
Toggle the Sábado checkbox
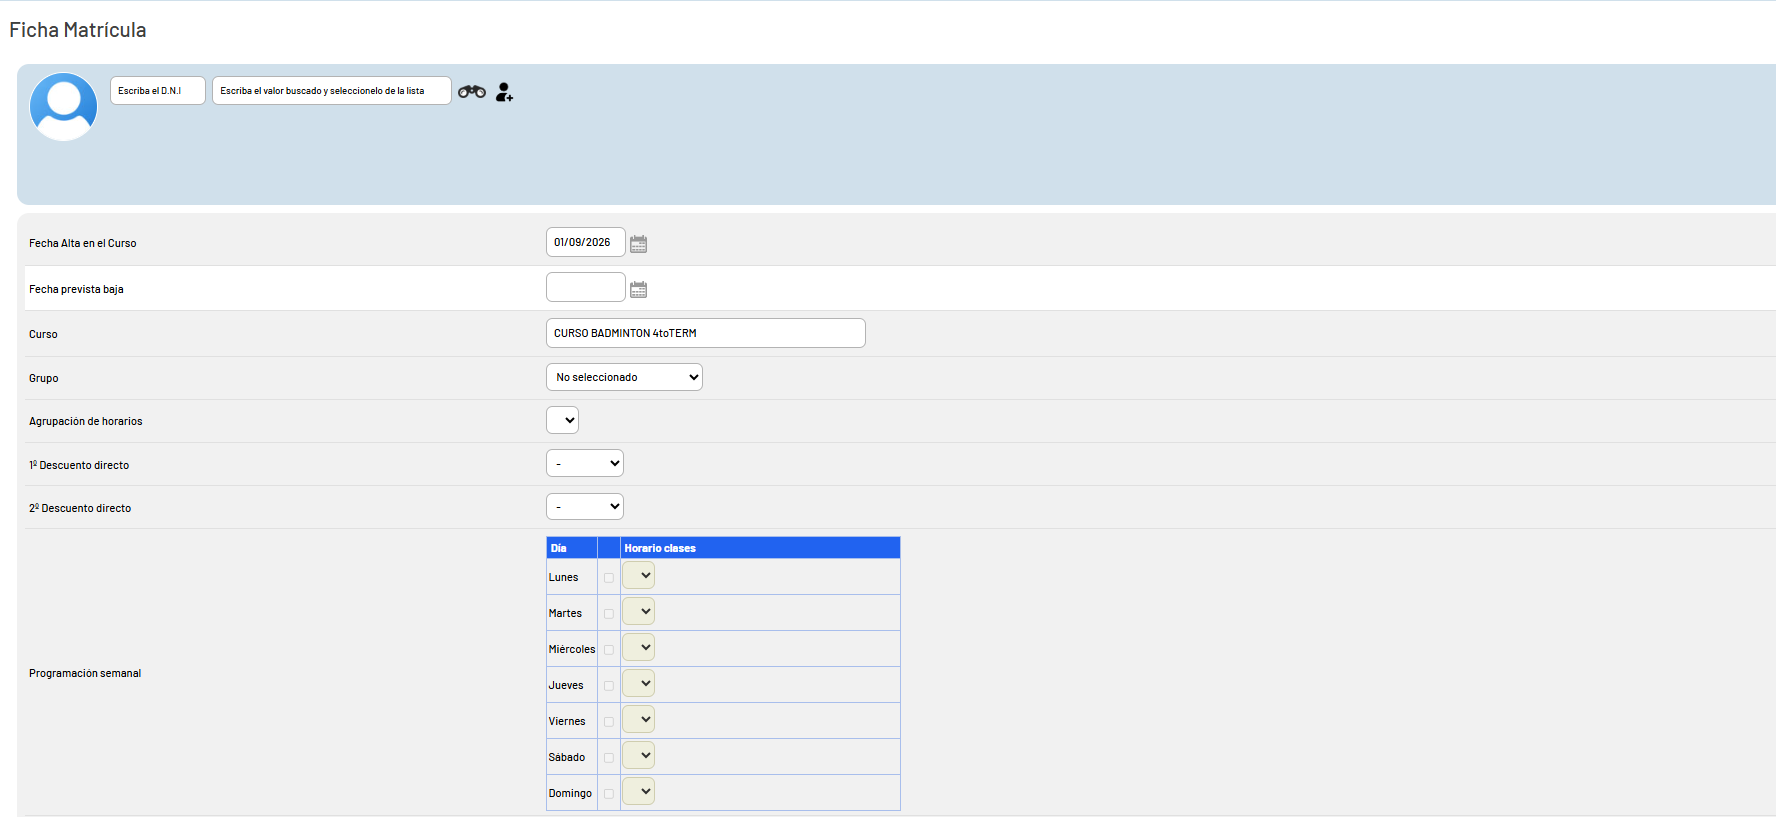pyautogui.click(x=609, y=758)
